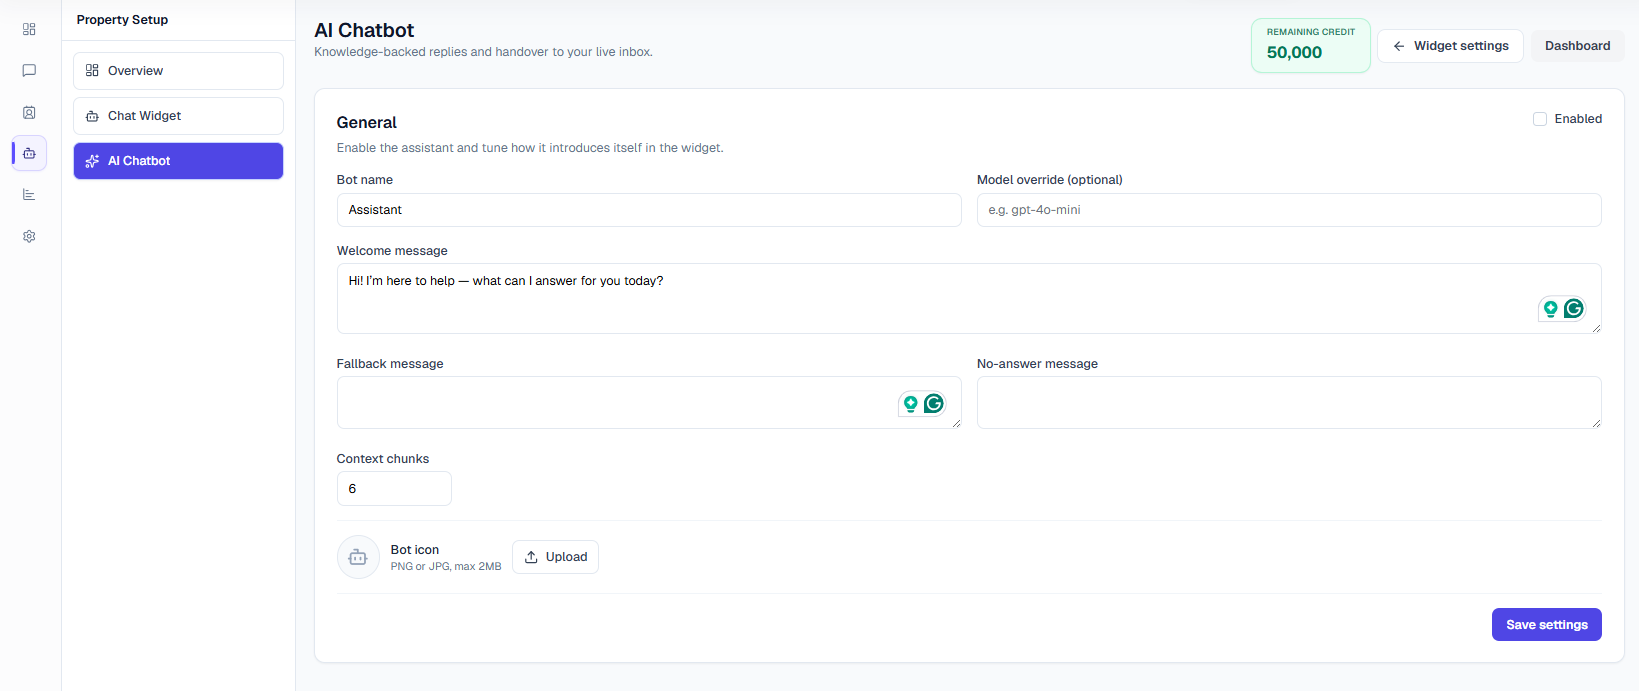Click the Remaining Credit 50,000 badge
Image resolution: width=1639 pixels, height=691 pixels.
click(x=1310, y=45)
